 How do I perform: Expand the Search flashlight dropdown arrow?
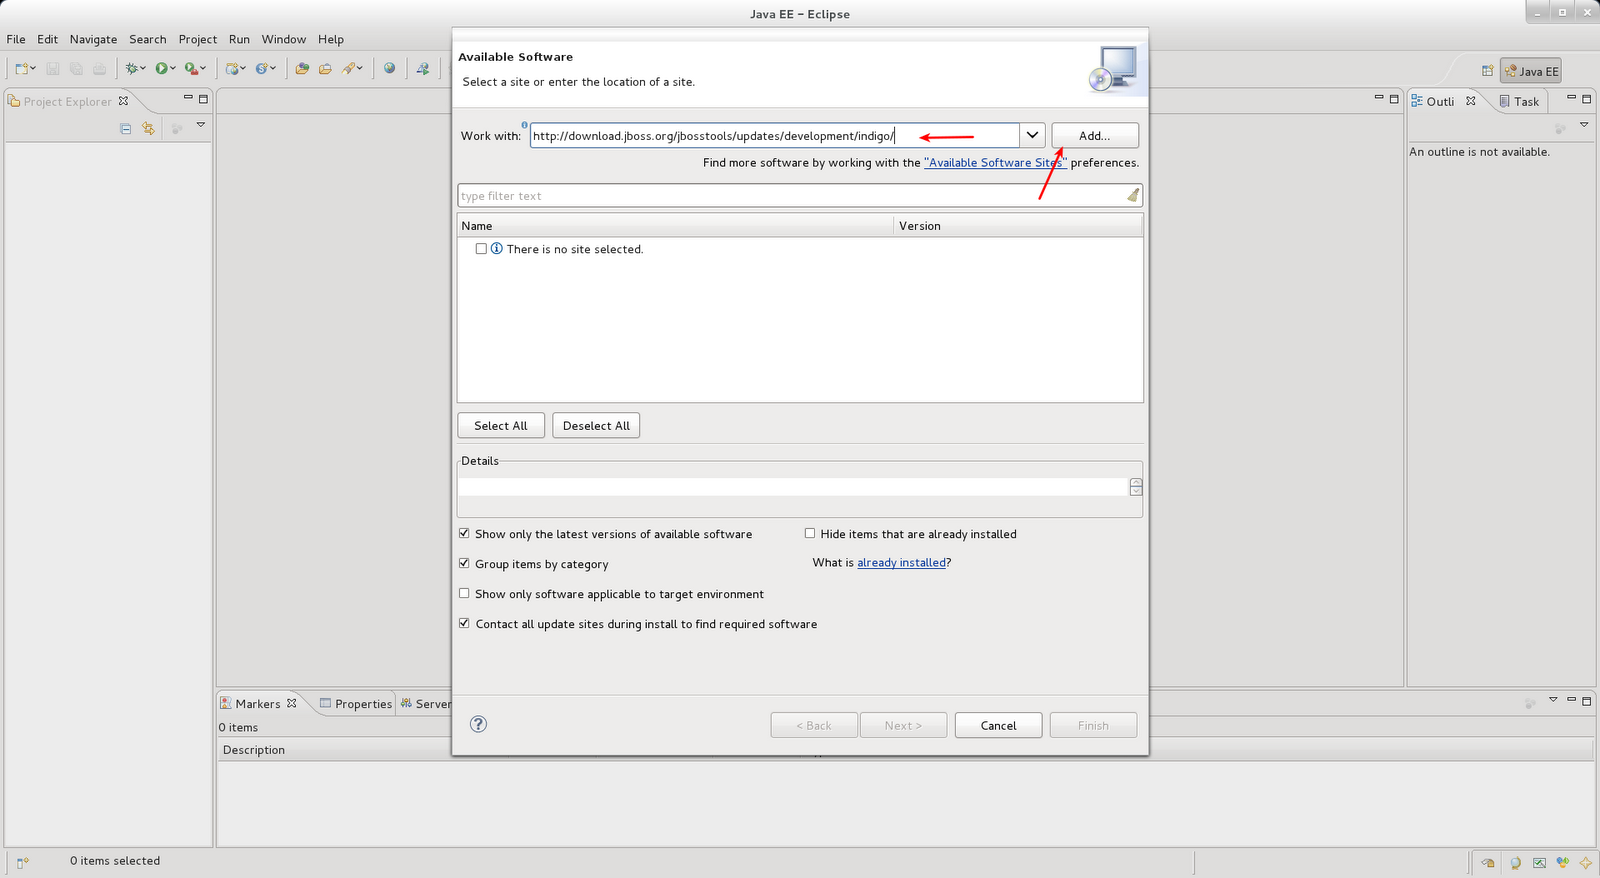pos(360,69)
